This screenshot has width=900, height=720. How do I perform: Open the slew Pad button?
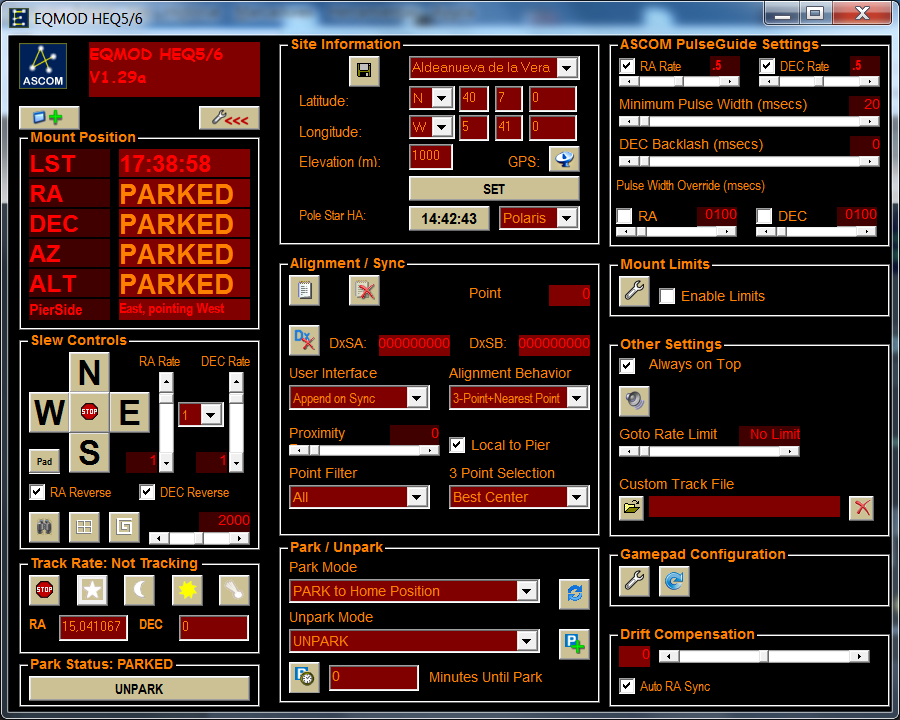point(44,461)
